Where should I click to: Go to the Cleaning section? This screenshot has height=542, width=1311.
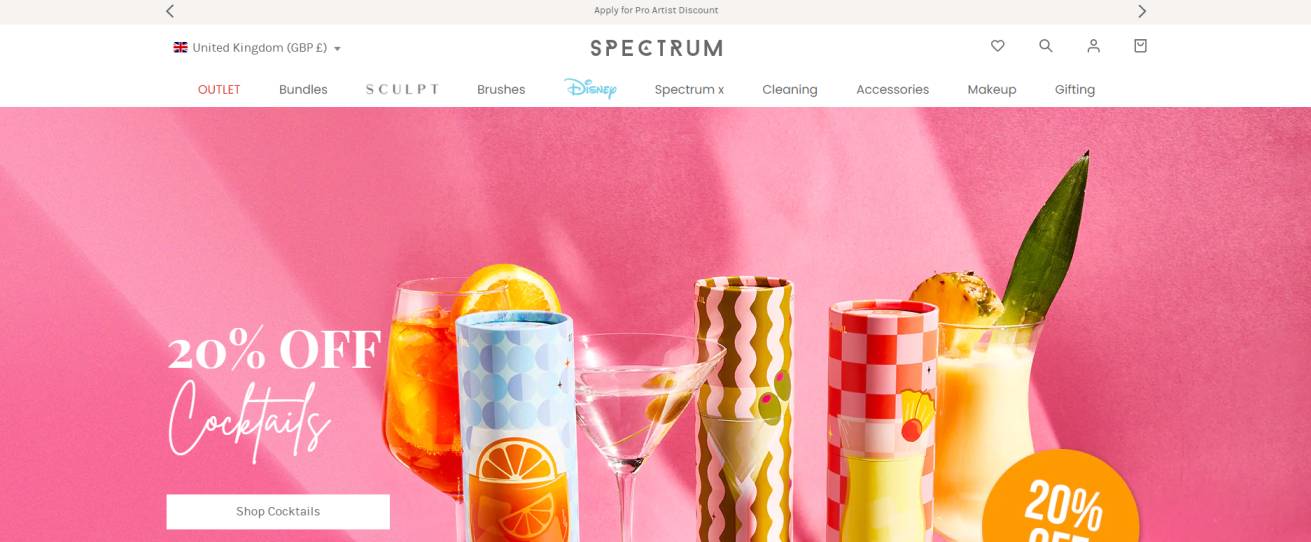[x=790, y=89]
